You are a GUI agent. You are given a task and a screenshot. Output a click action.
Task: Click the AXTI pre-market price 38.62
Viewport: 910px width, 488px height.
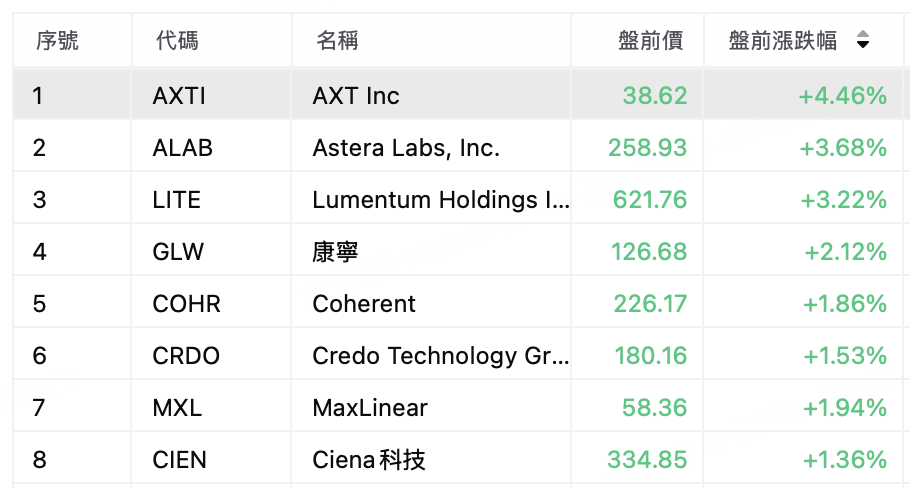tap(655, 96)
